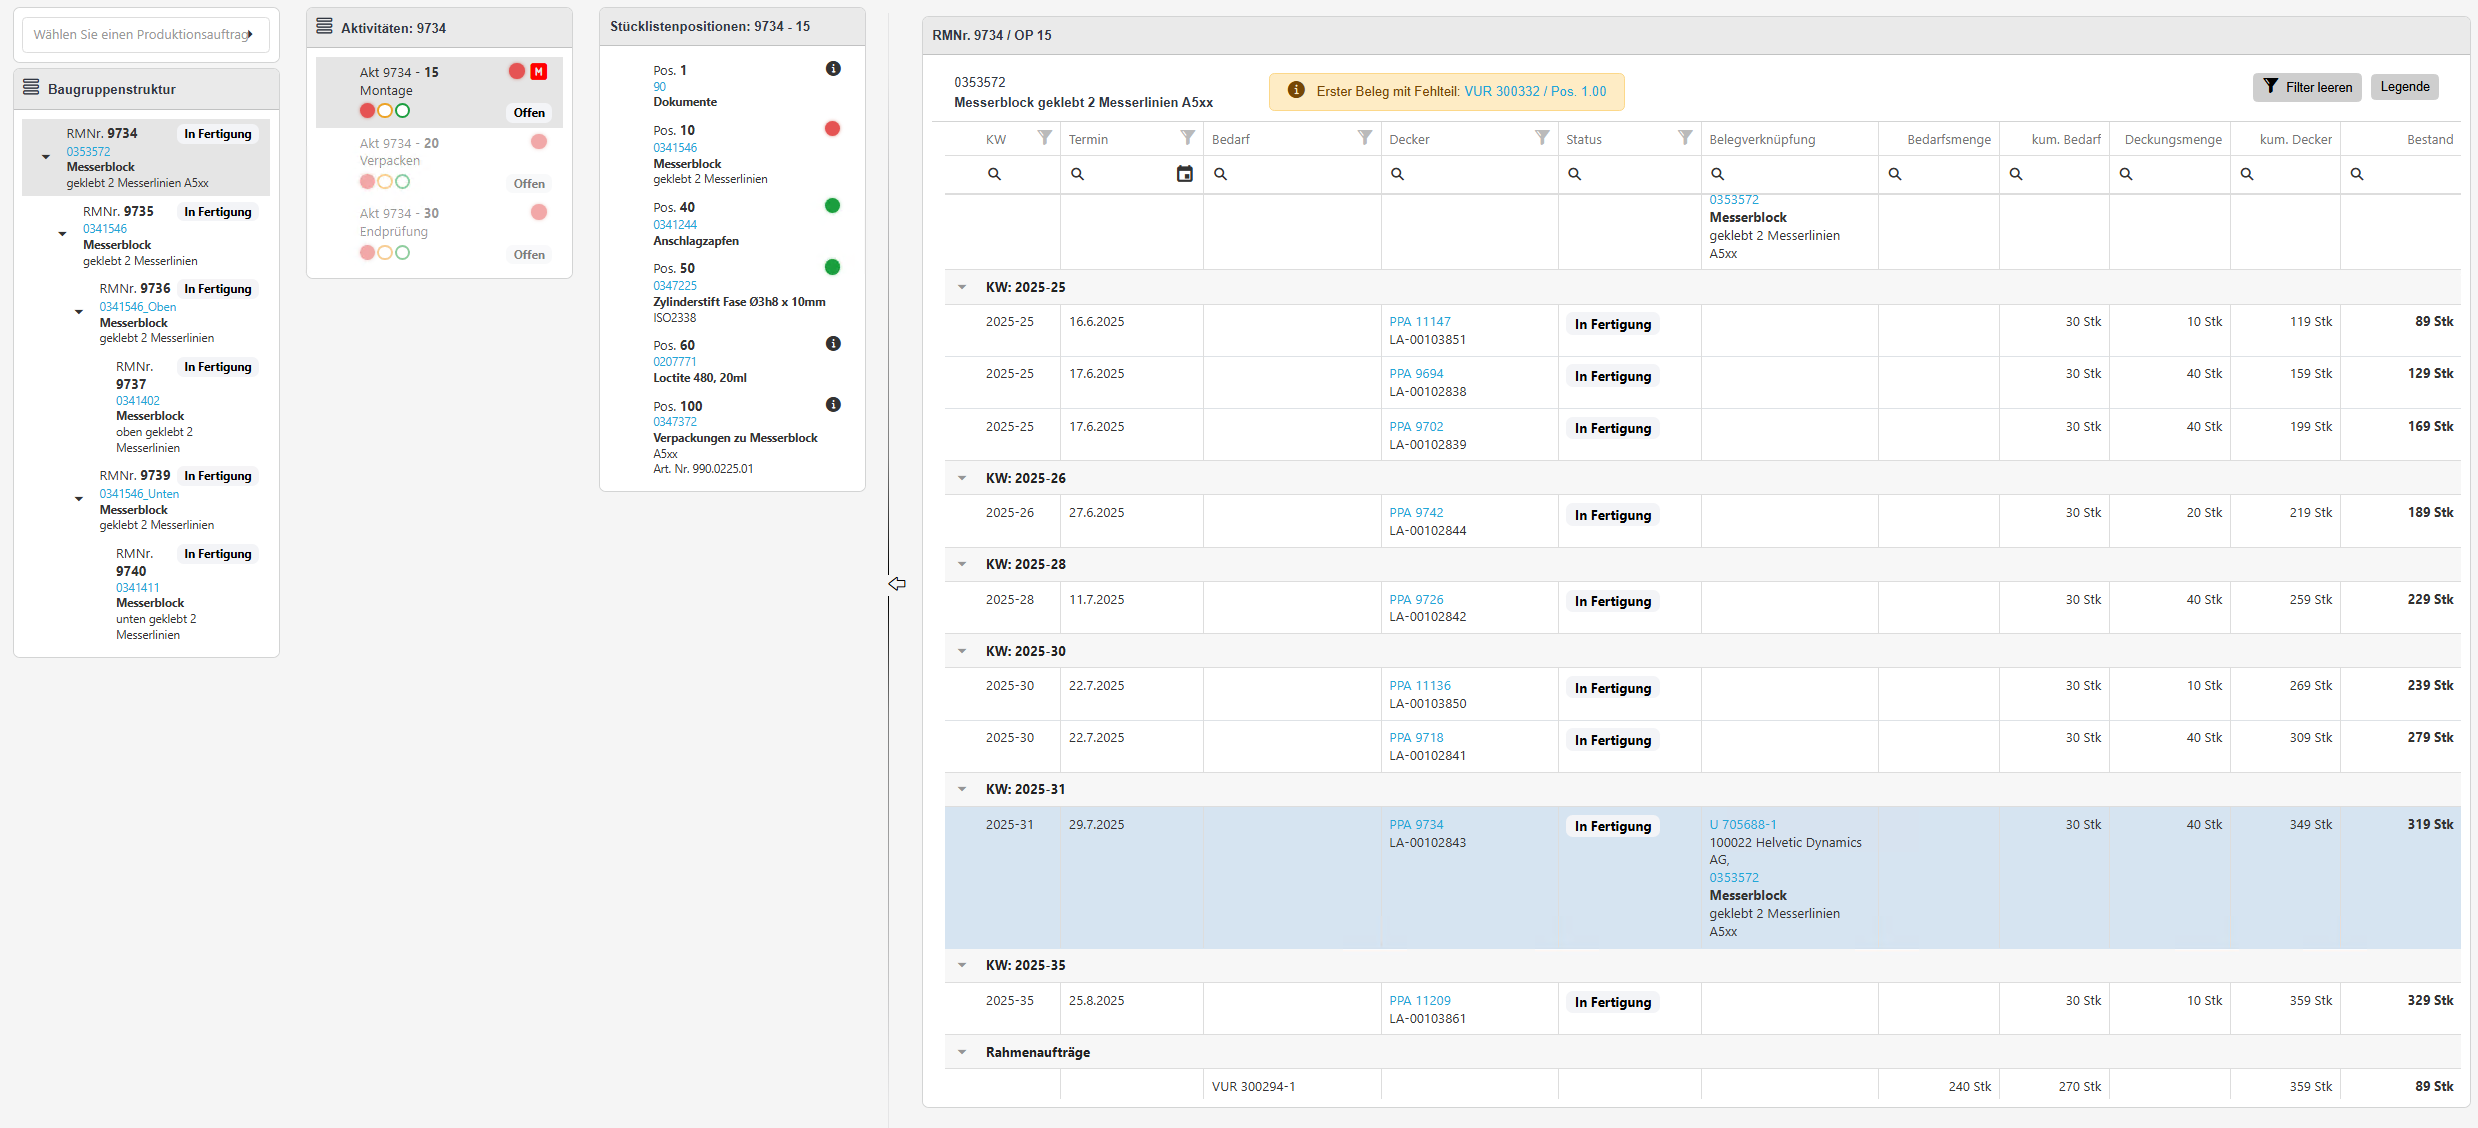This screenshot has height=1128, width=2478.
Task: Collapse the Rahmenaufträge group
Action: point(962,1052)
